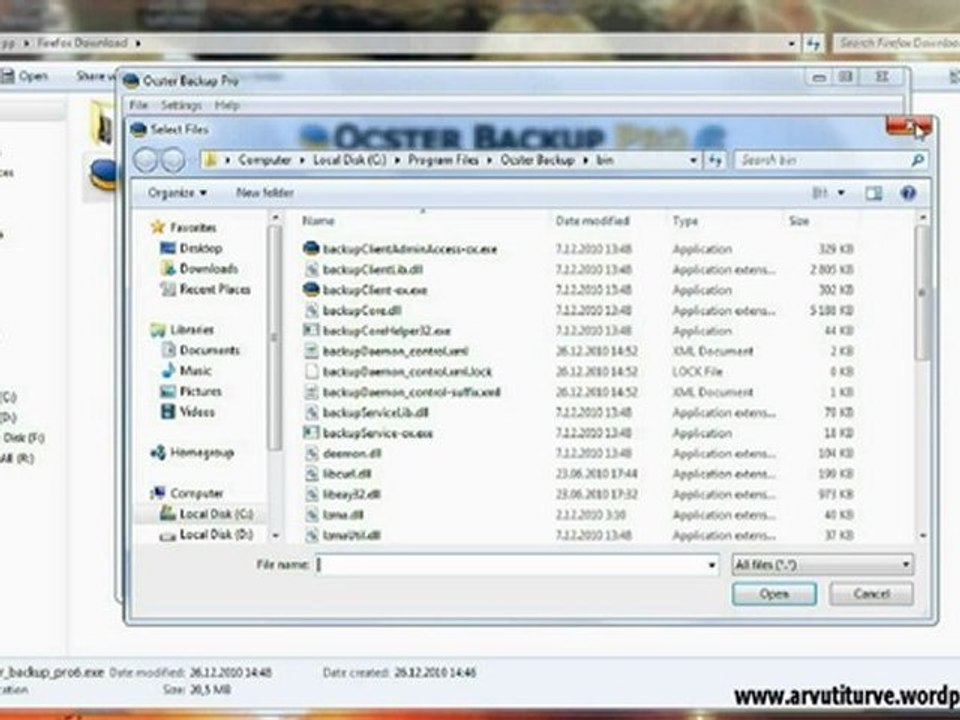
Task: Click the backupClientAdminAccess-ox.exe file icon
Action: [x=311, y=249]
